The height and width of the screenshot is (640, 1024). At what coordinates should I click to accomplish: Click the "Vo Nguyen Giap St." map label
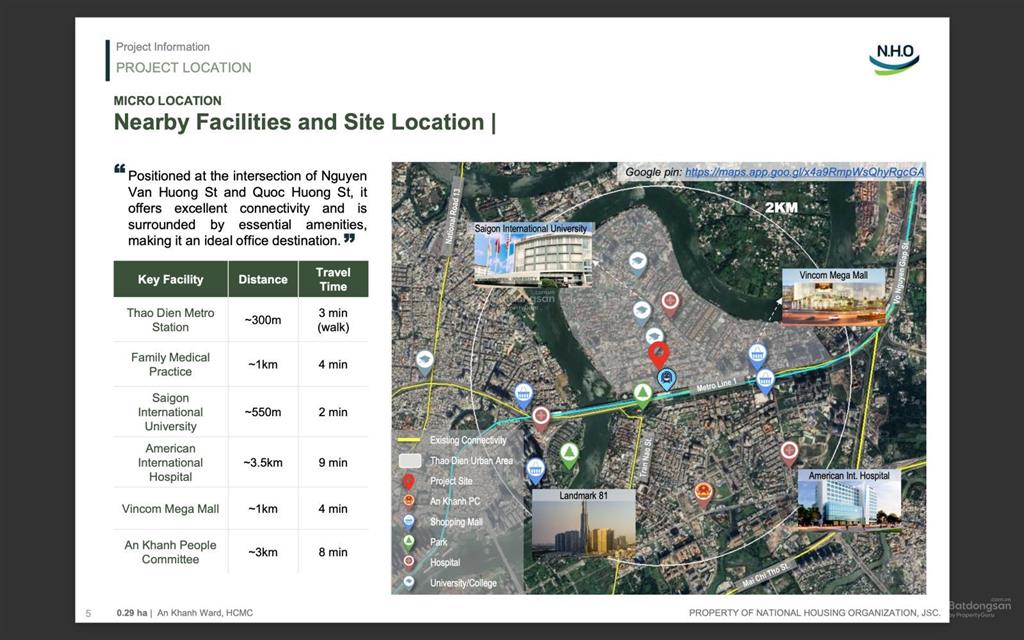[x=902, y=272]
